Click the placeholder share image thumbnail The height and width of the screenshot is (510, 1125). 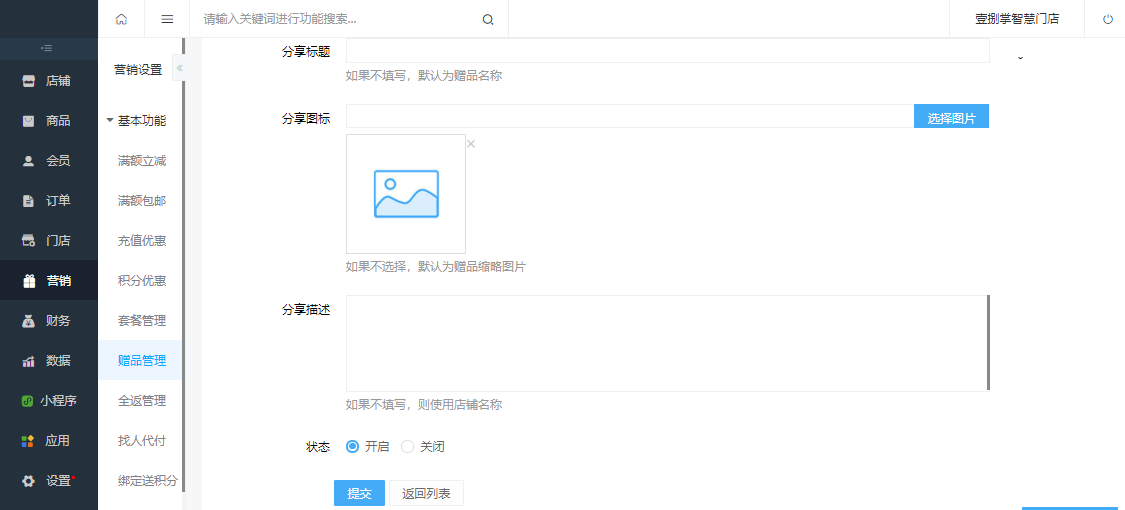coord(406,194)
